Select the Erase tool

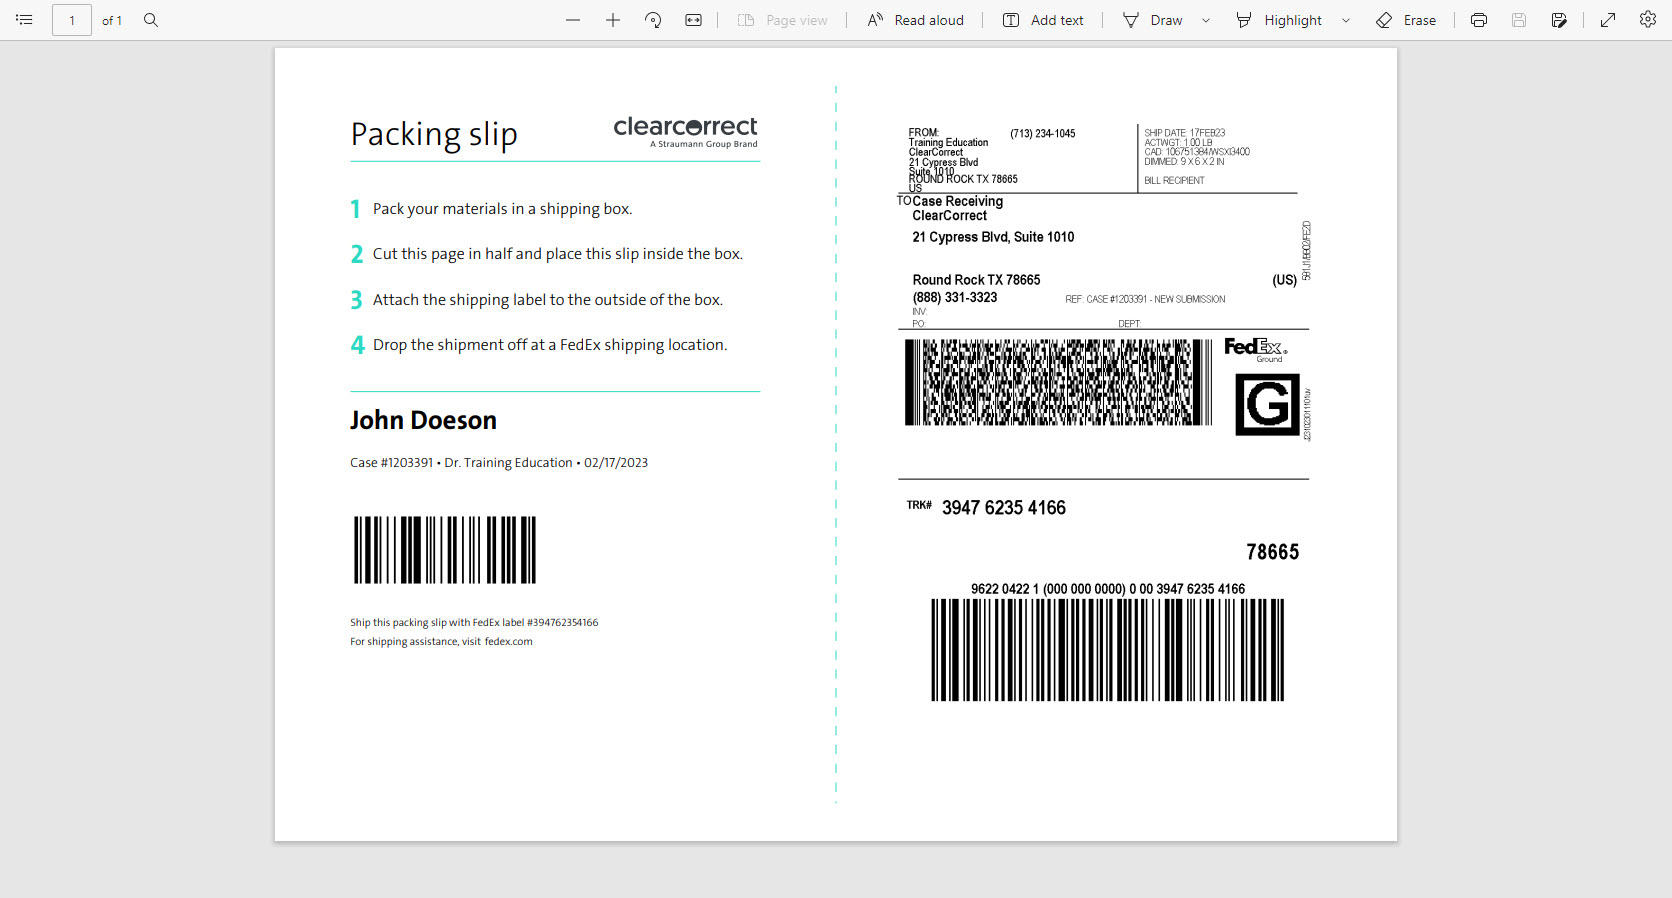coord(1406,20)
